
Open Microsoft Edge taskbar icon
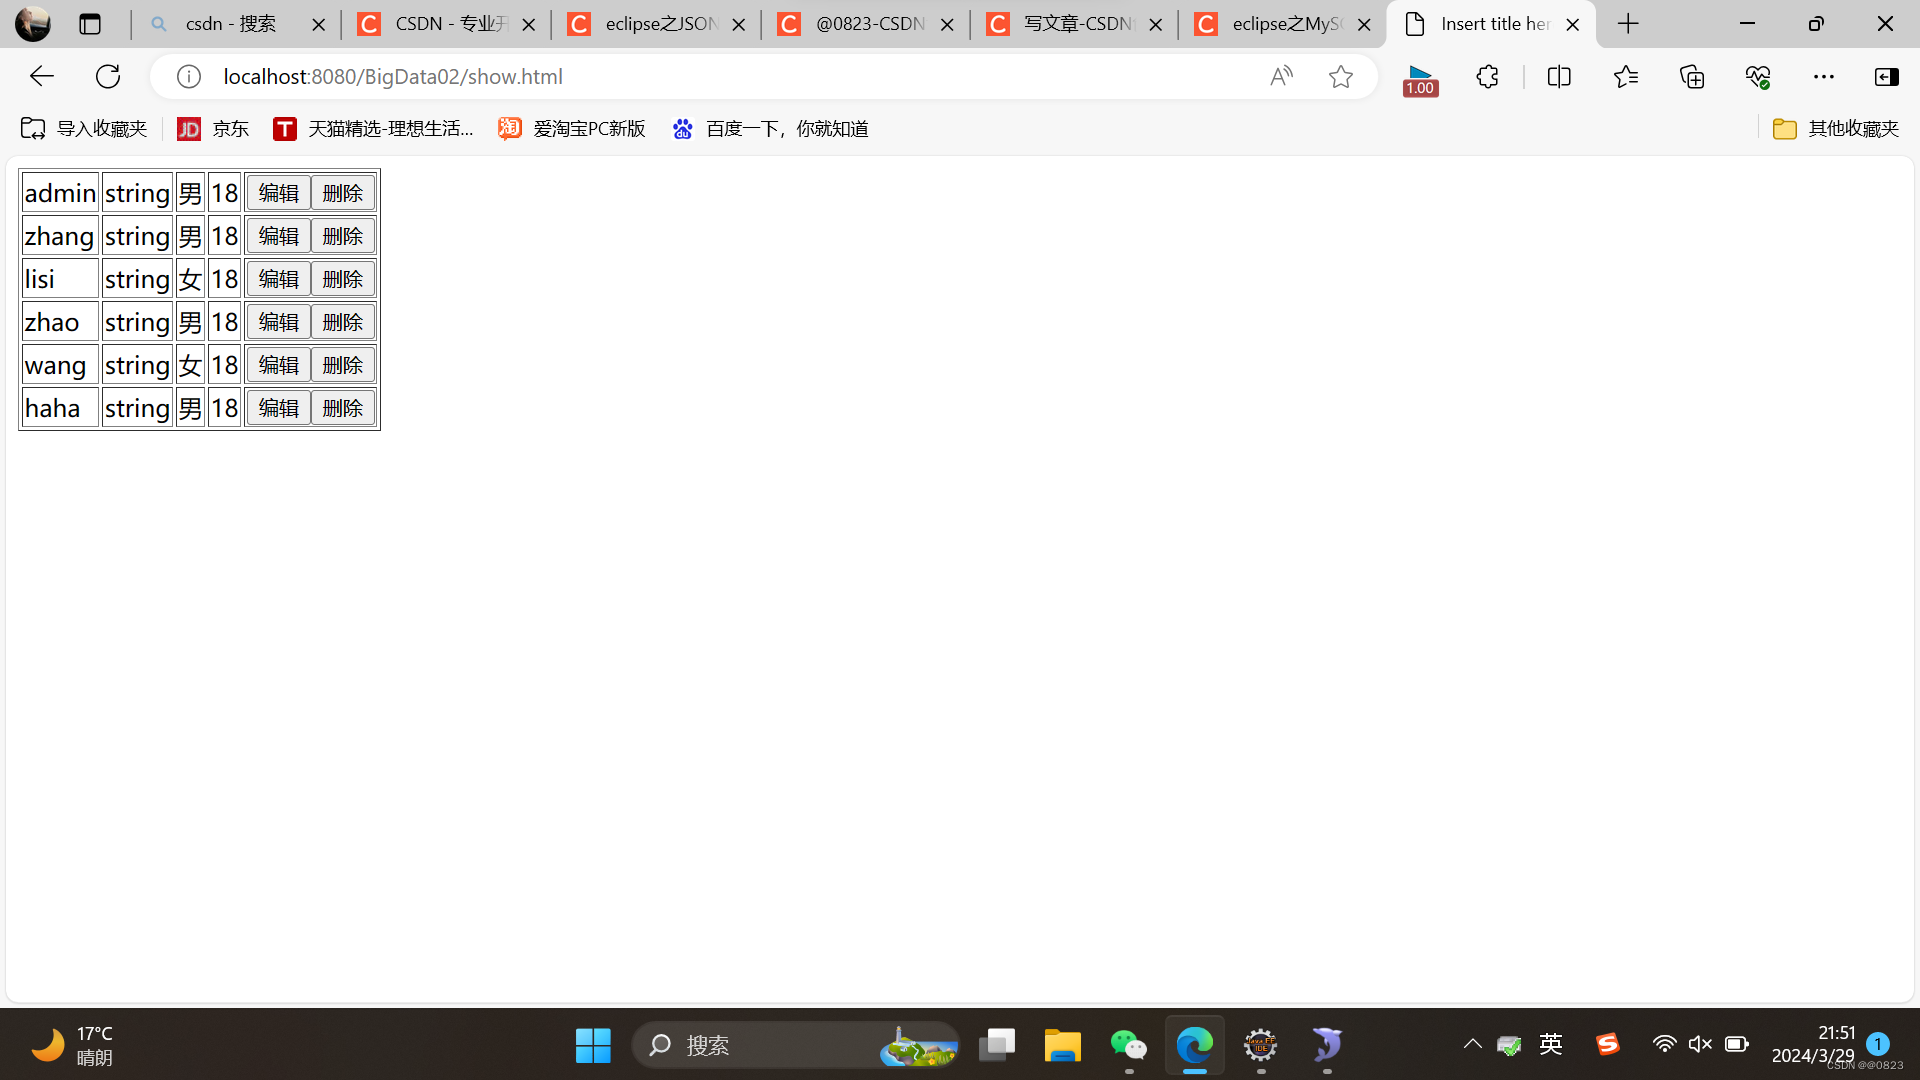click(x=1194, y=1044)
